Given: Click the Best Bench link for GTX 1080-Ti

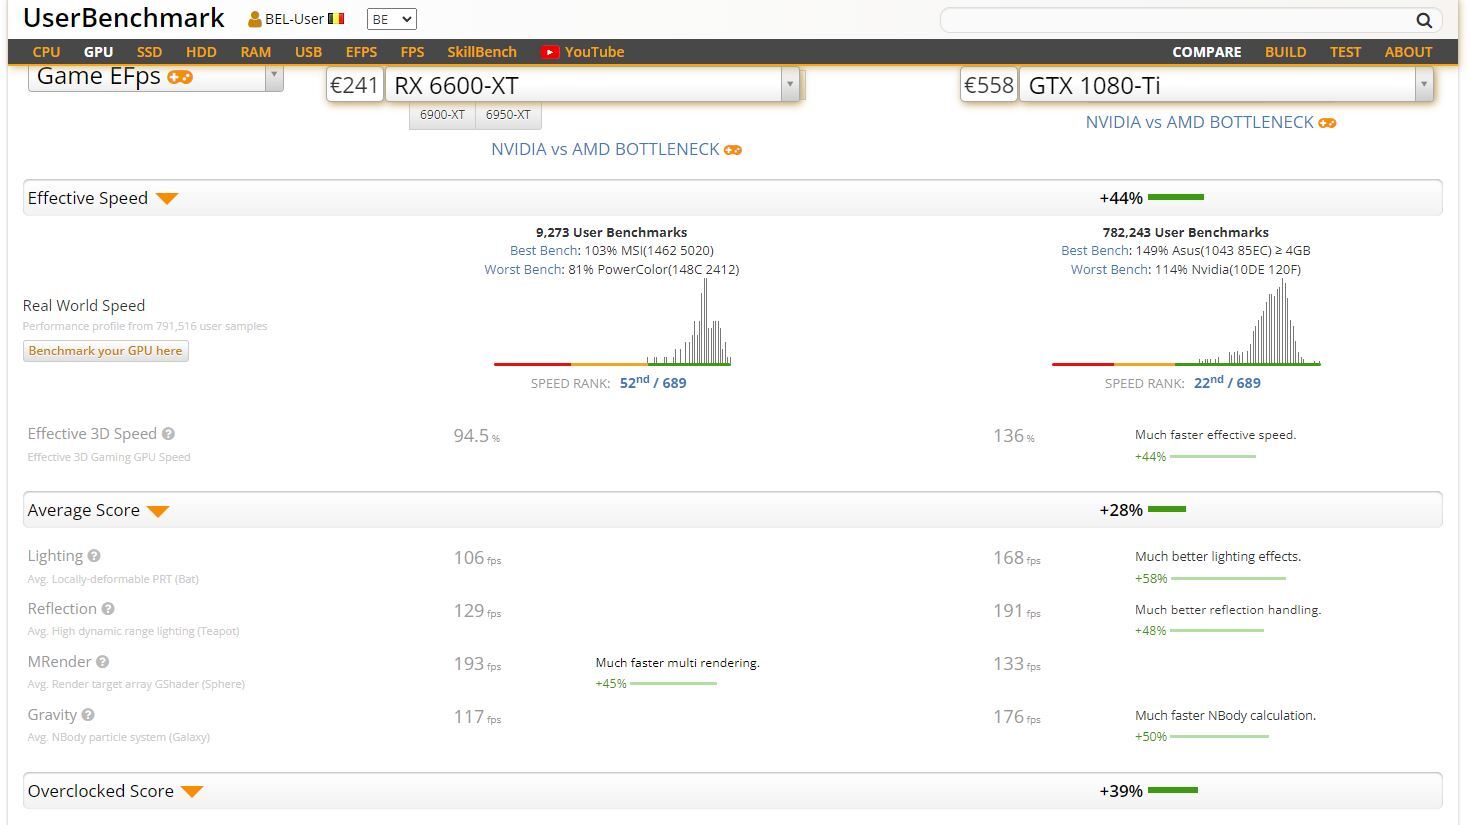Looking at the screenshot, I should [x=1095, y=251].
